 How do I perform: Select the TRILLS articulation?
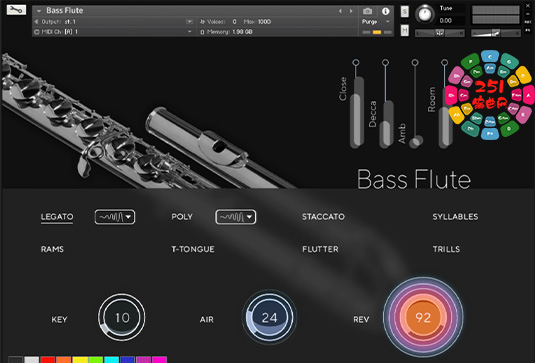pos(446,249)
